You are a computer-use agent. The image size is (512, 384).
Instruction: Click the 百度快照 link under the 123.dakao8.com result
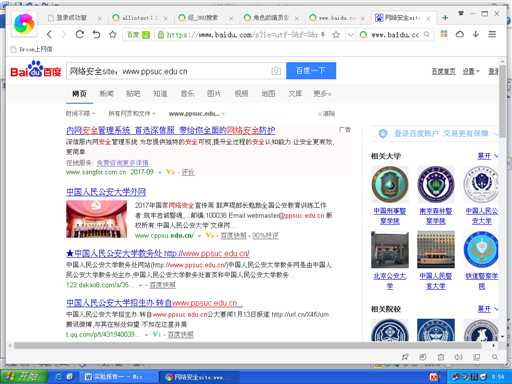point(162,285)
